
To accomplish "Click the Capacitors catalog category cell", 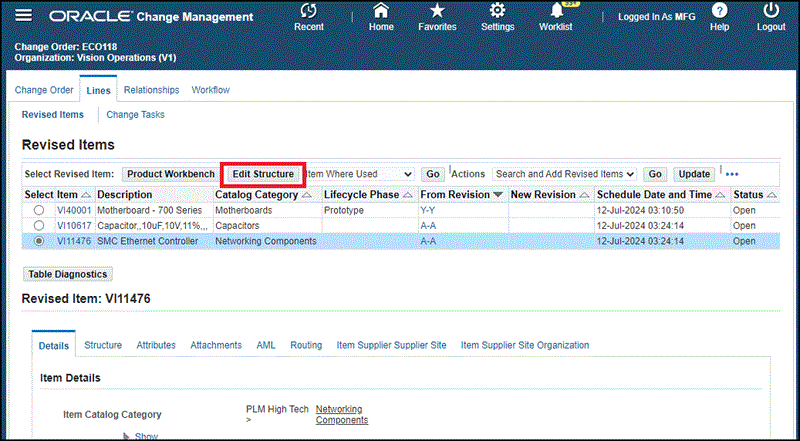I will click(x=237, y=226).
